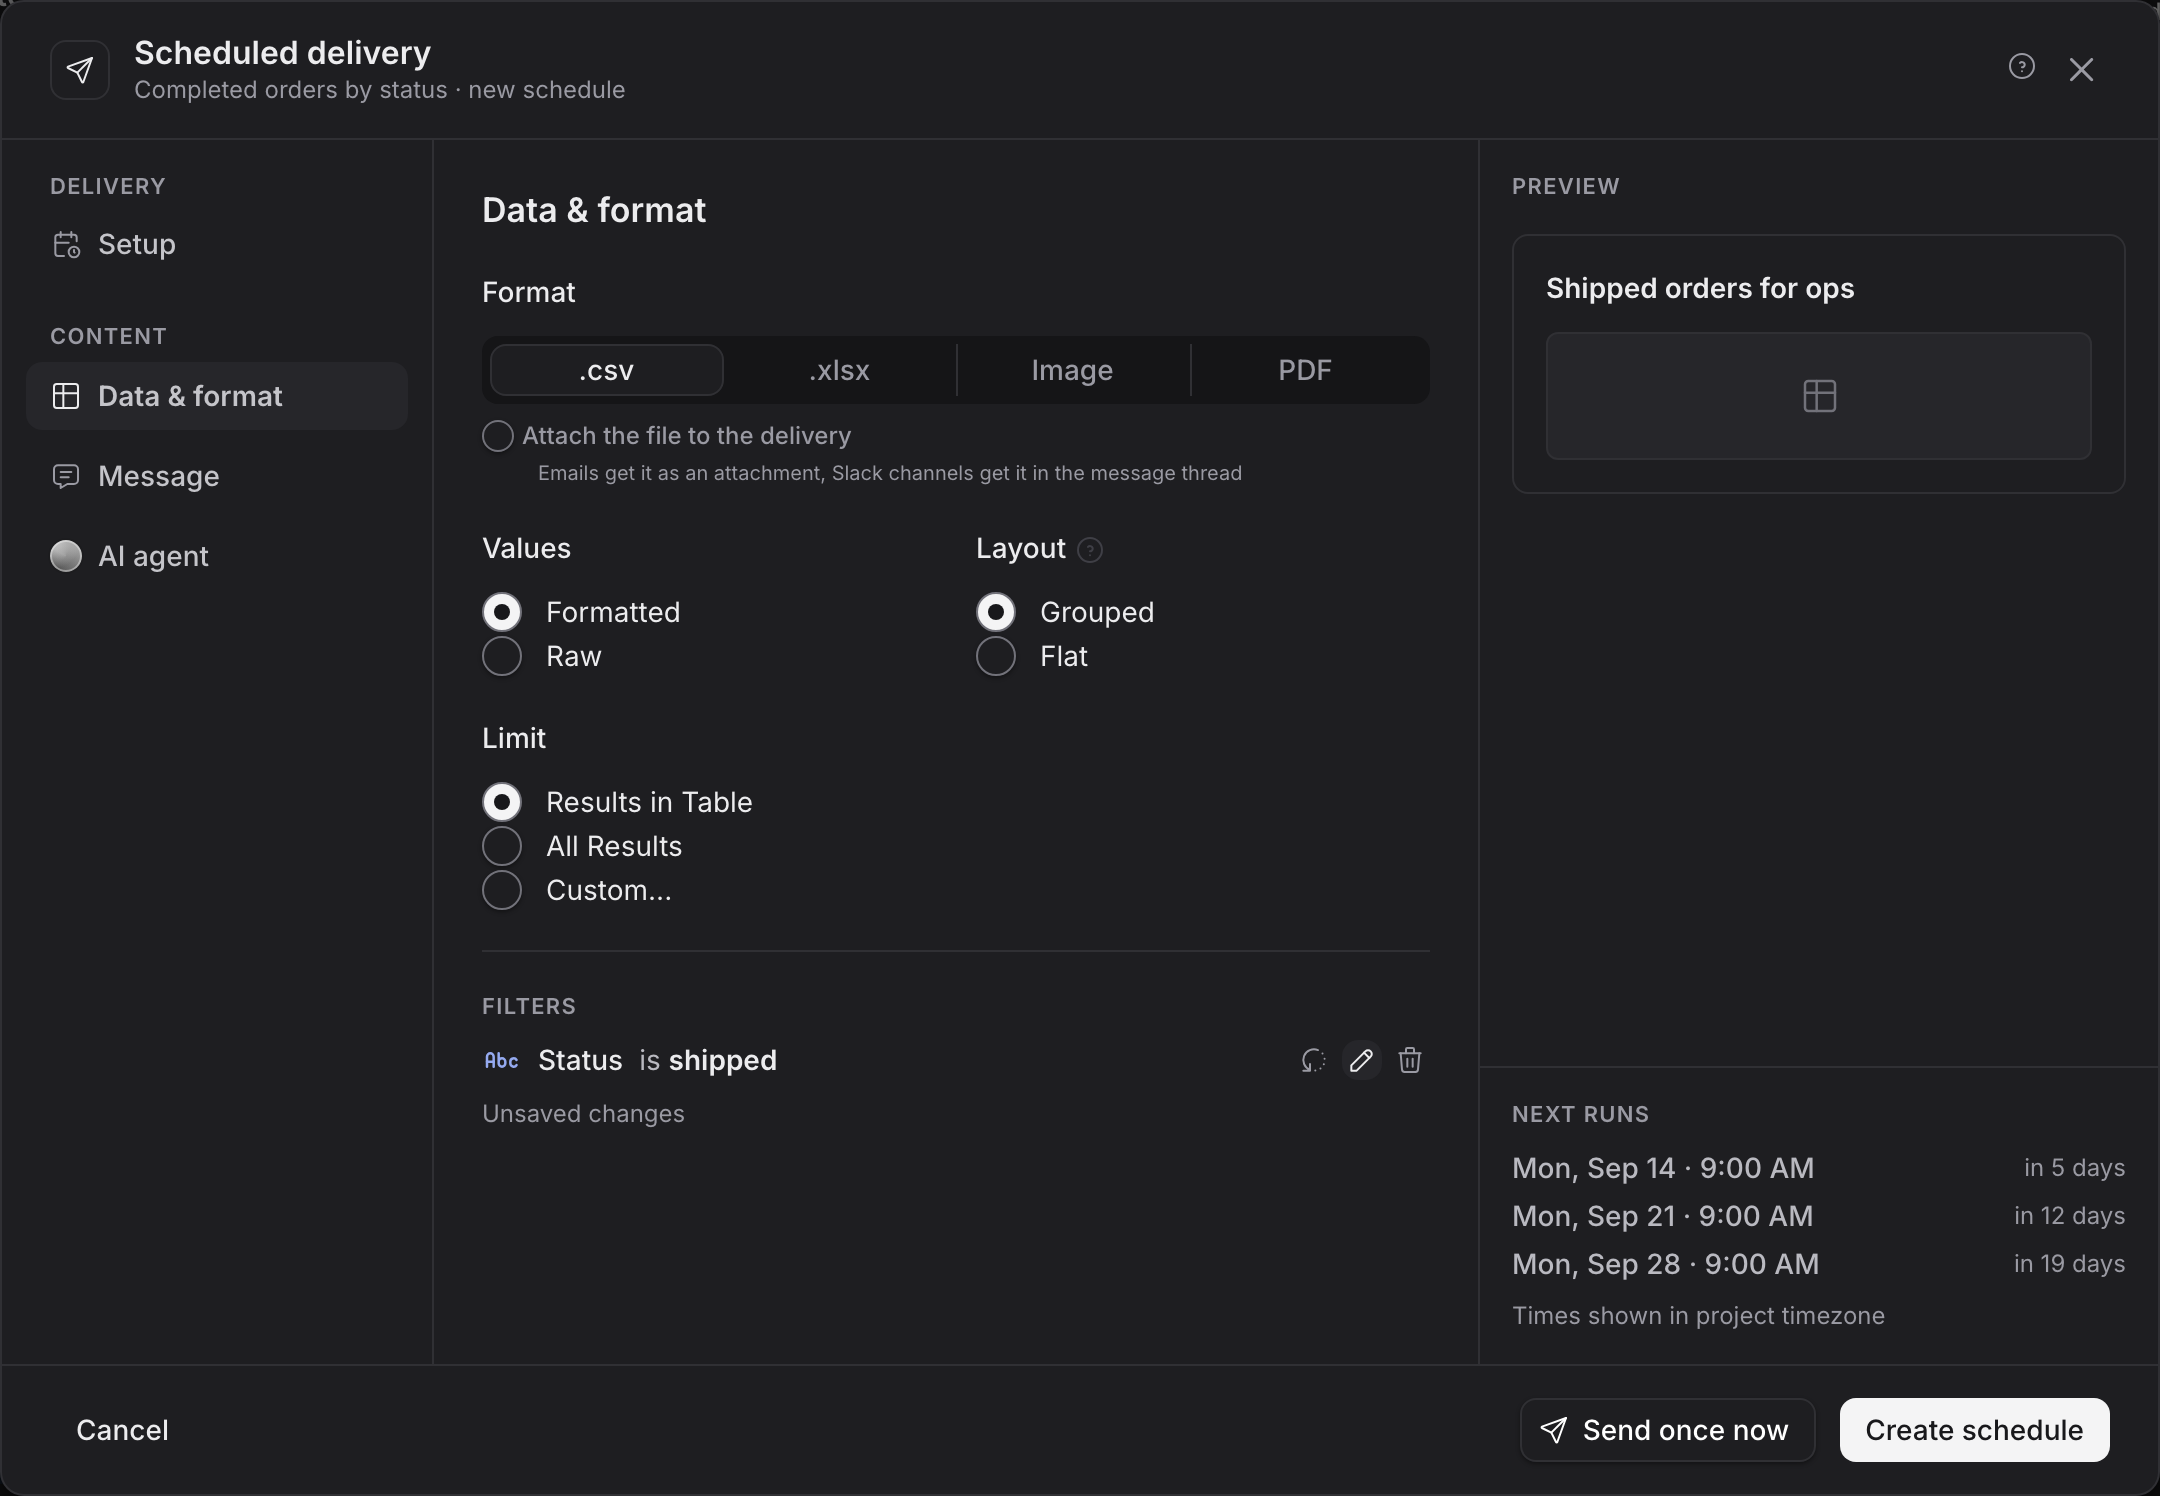Click the Mon, Sep 28 · 9:00 AM run

[x=1665, y=1264]
